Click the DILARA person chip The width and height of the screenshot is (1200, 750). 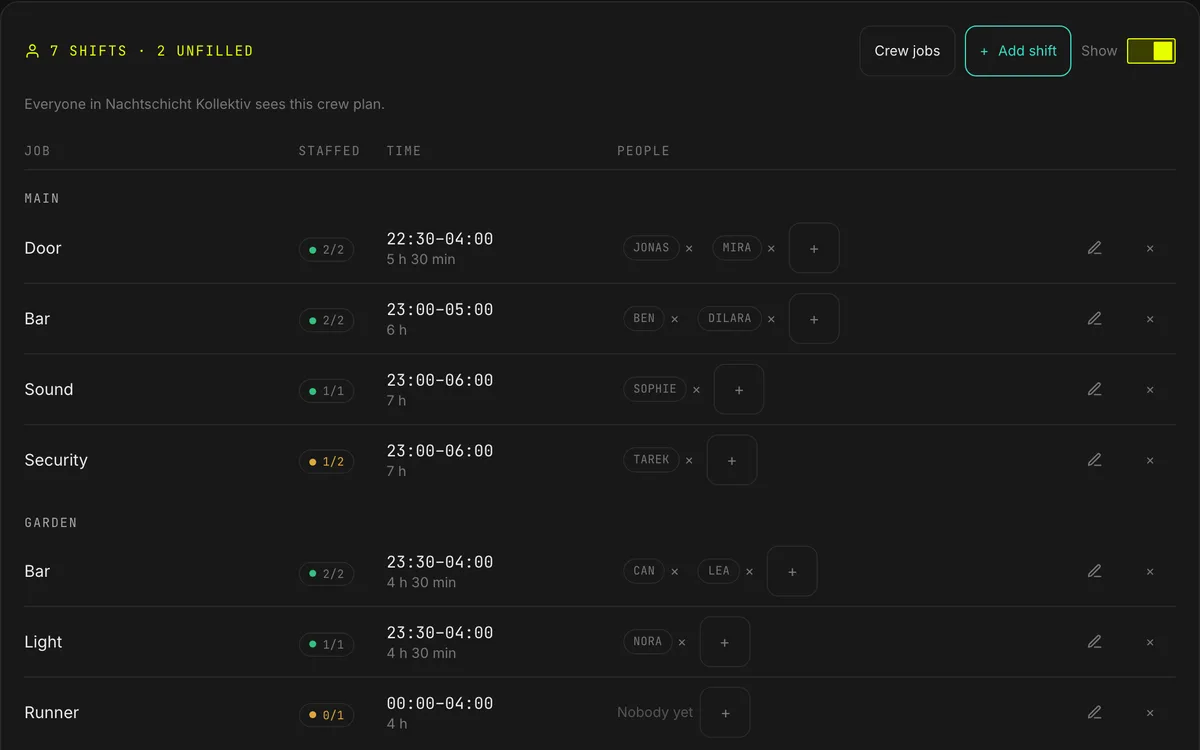click(730, 319)
